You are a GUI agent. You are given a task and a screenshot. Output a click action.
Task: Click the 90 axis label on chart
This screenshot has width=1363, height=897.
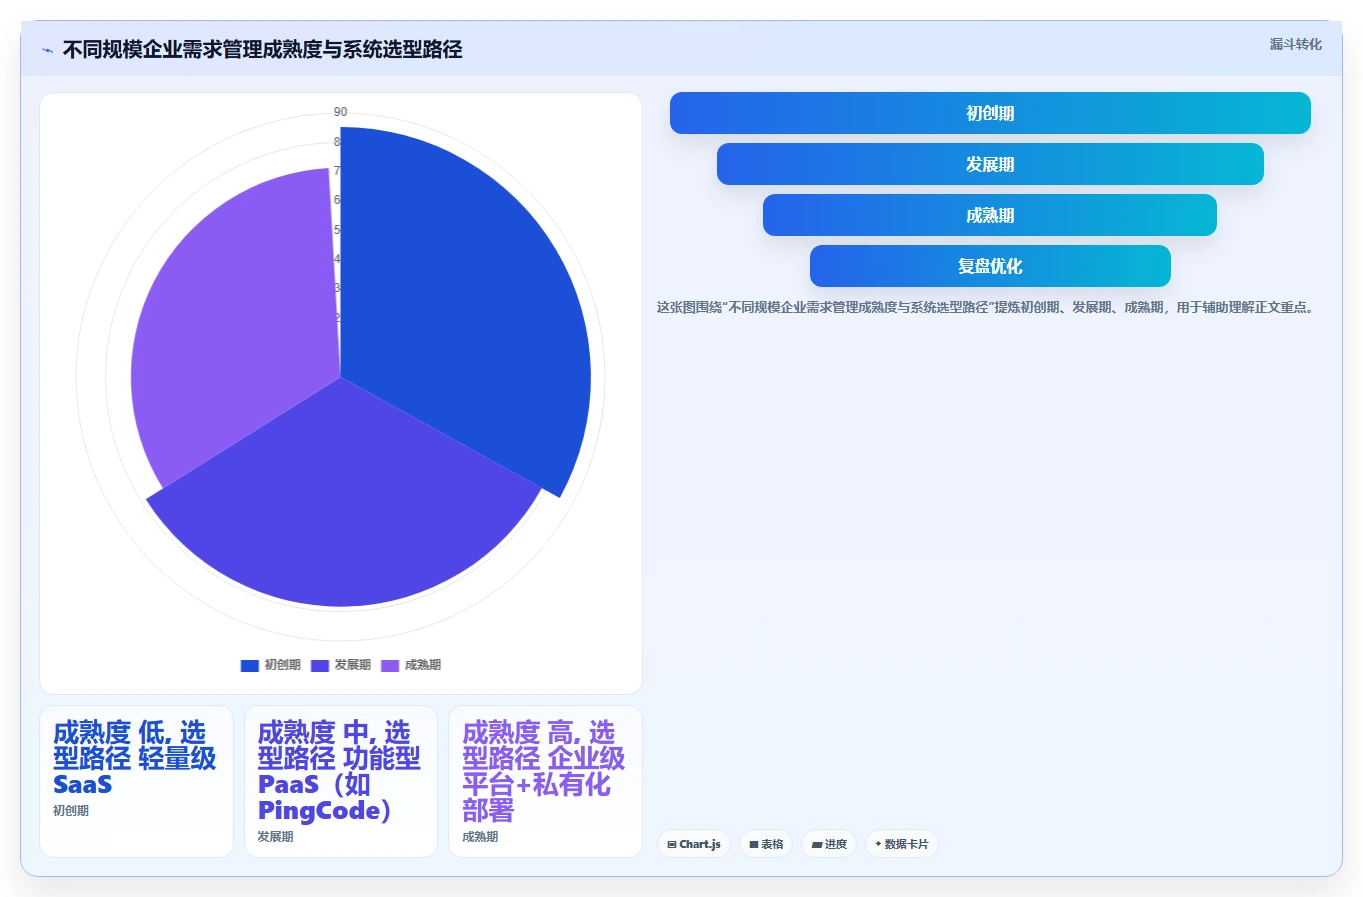click(x=340, y=112)
